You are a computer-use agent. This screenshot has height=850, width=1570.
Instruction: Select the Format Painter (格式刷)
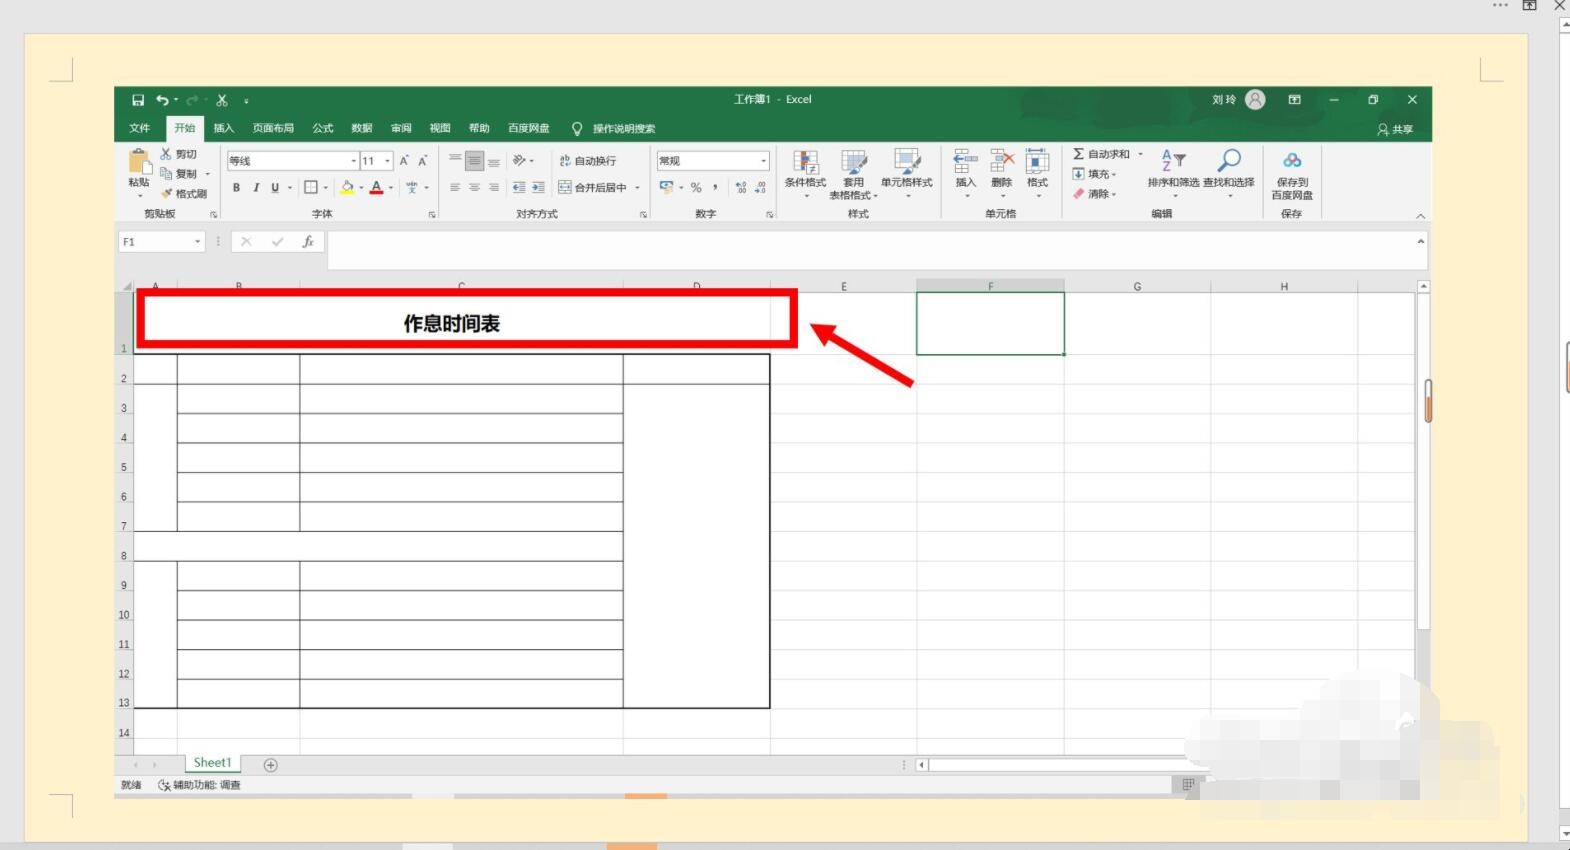[183, 194]
